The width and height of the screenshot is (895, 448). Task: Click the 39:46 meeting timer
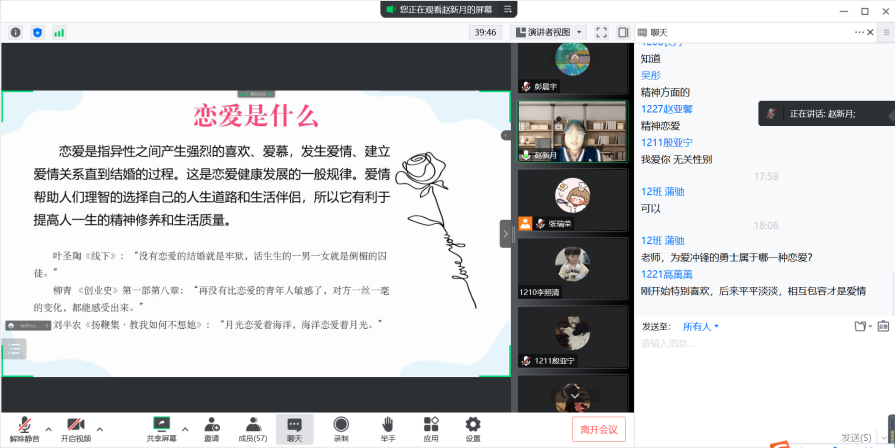[485, 33]
